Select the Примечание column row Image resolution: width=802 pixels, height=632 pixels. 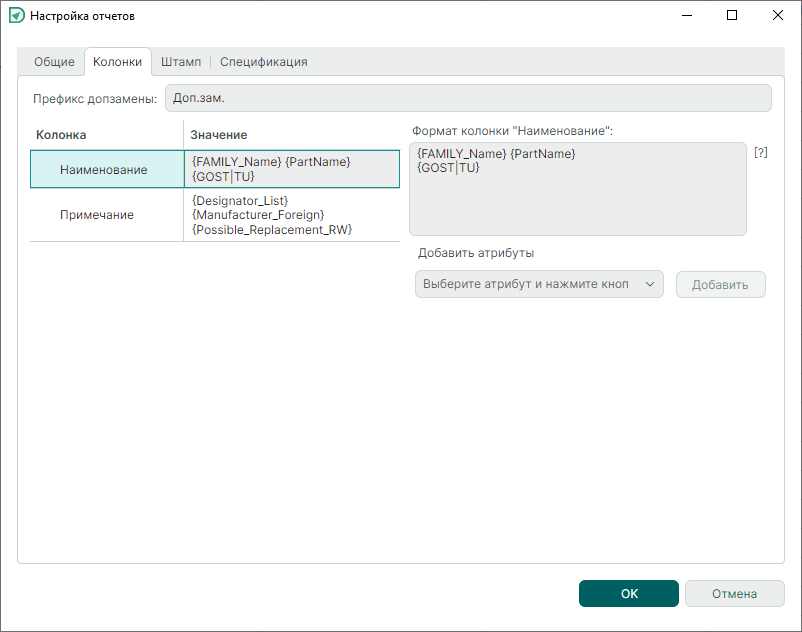(x=97, y=215)
